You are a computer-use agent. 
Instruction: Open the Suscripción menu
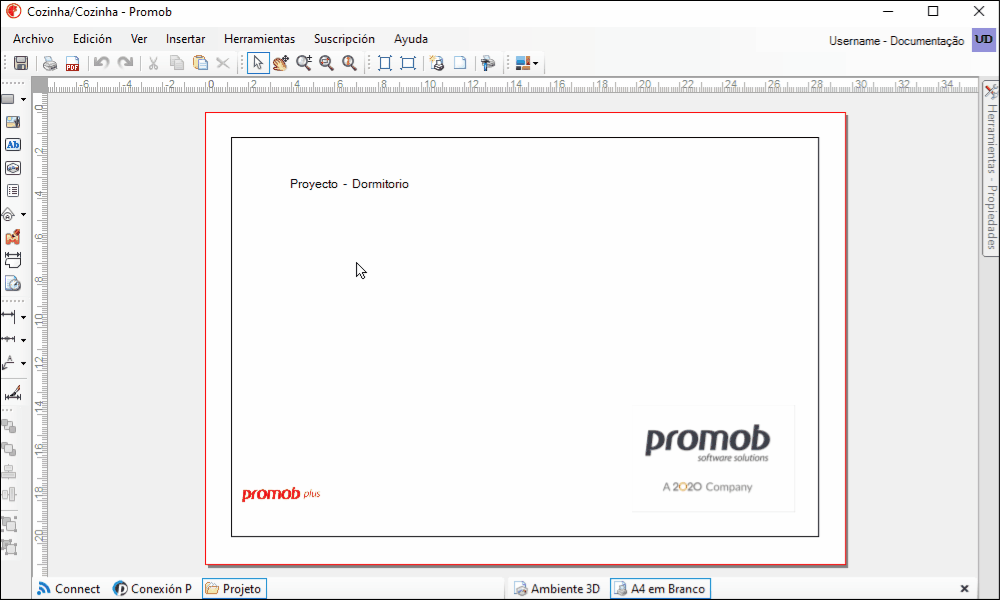pyautogui.click(x=344, y=39)
